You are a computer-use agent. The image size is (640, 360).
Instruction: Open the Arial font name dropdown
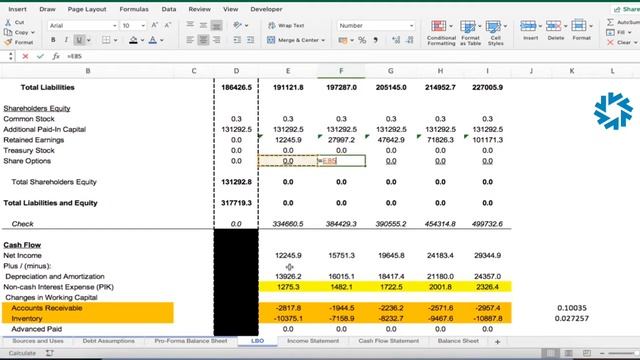(x=114, y=26)
